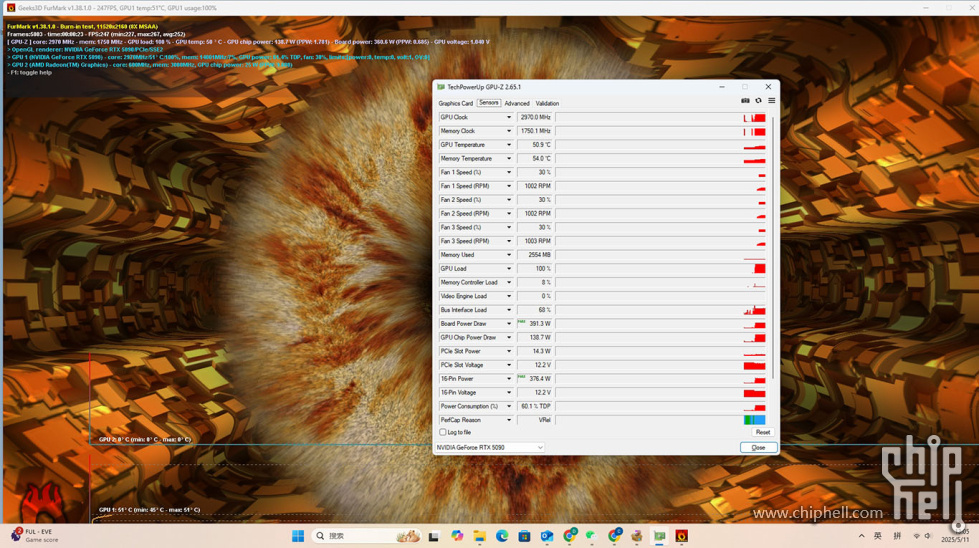This screenshot has height=548, width=979.
Task: Click the FurMark icon in its title bar
Action: (x=11, y=8)
